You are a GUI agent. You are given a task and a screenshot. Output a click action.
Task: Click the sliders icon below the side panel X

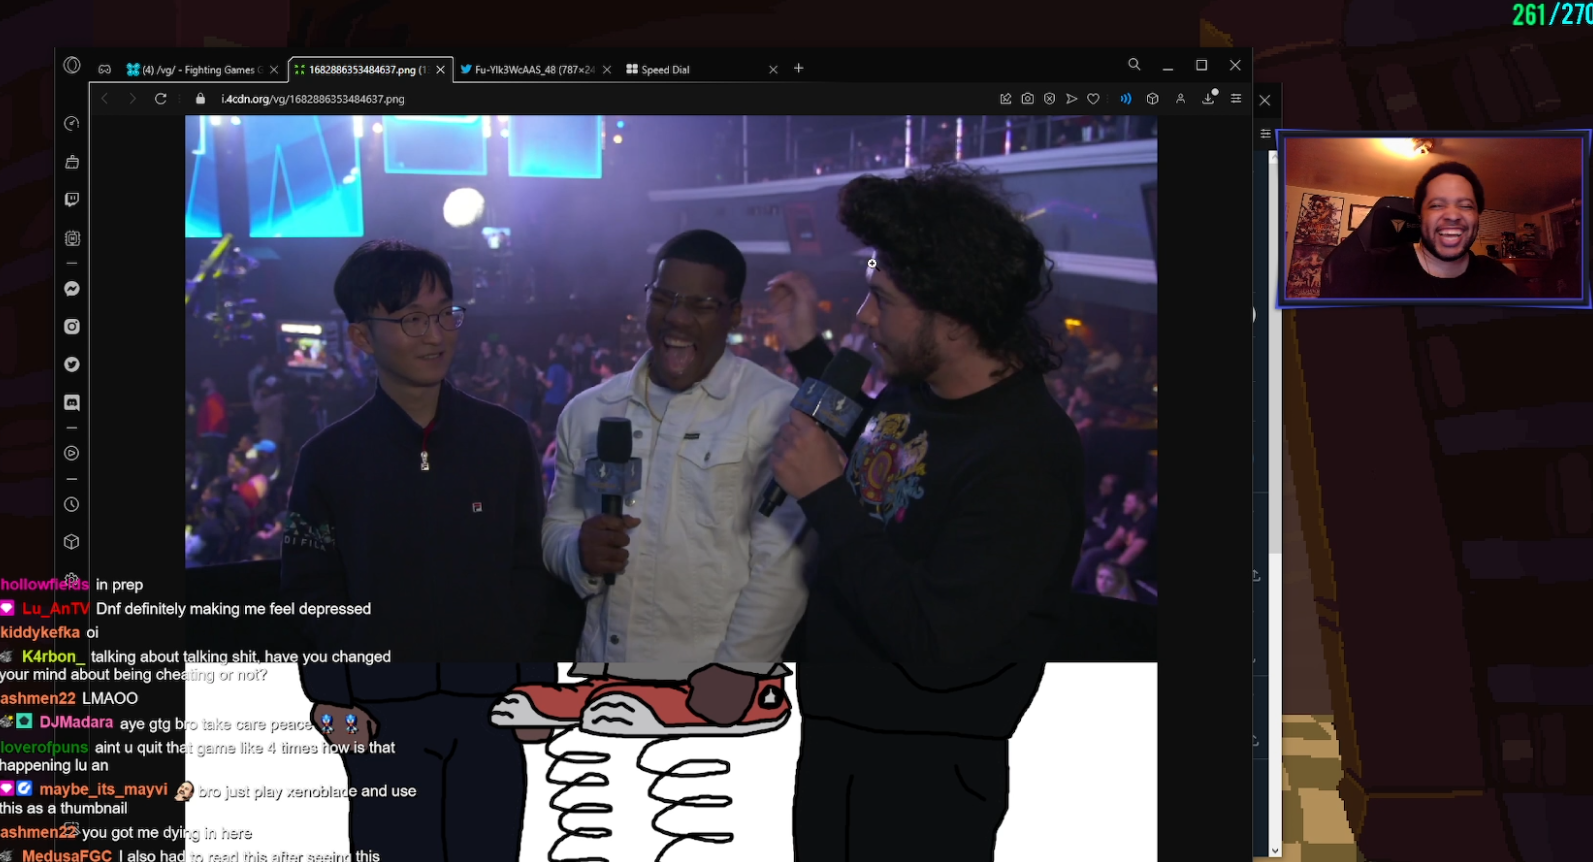[1265, 133]
